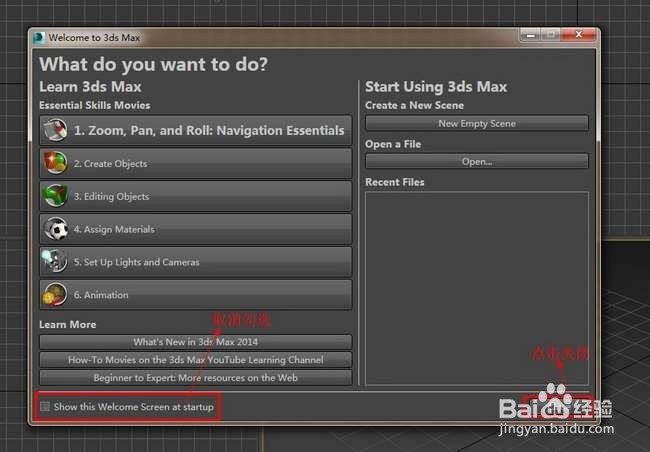Click the Animation movie icon
Image resolution: width=650 pixels, height=452 pixels.
tap(55, 294)
